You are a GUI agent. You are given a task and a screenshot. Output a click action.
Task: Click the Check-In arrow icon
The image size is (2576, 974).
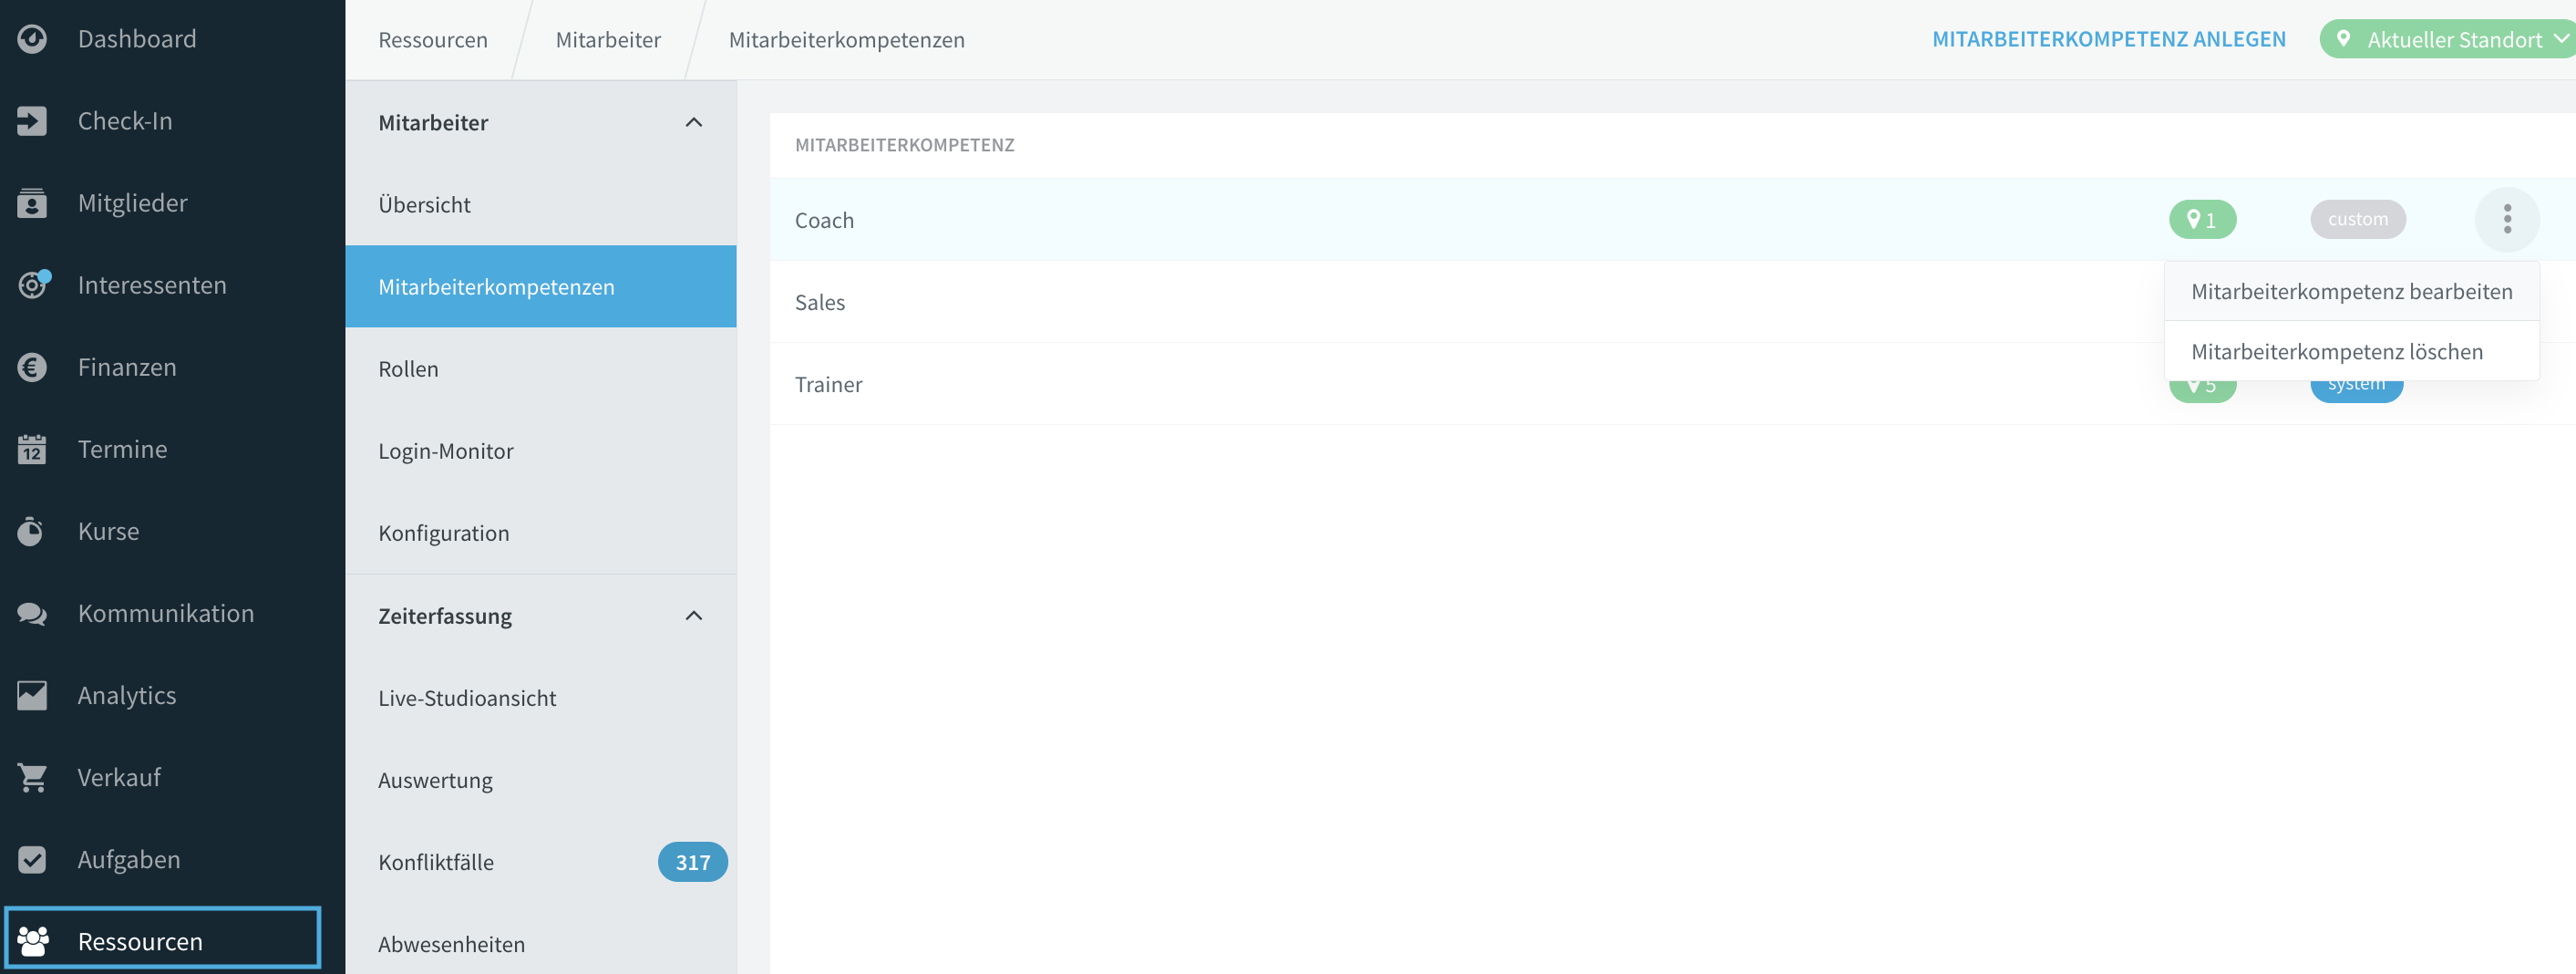[x=32, y=121]
